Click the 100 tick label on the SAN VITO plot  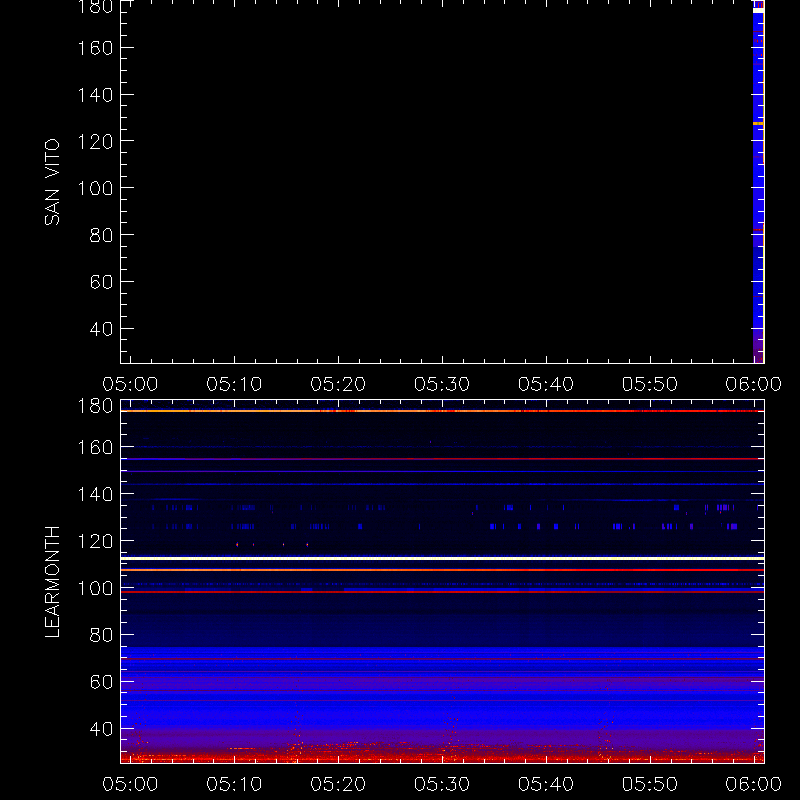(95, 188)
